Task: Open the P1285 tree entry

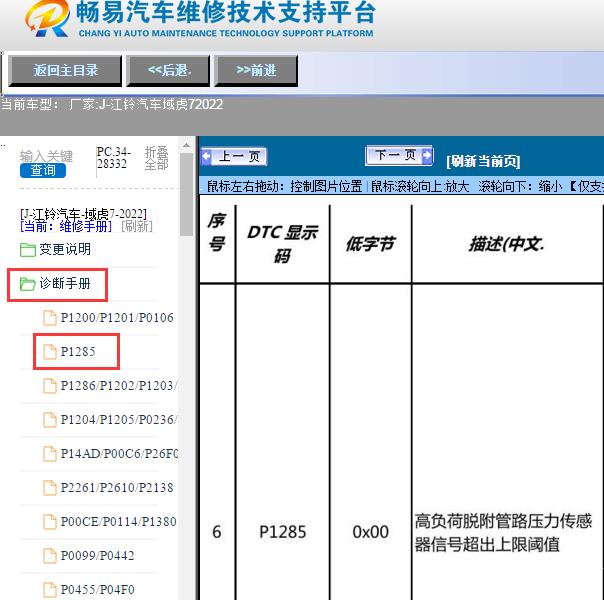Action: 78,352
